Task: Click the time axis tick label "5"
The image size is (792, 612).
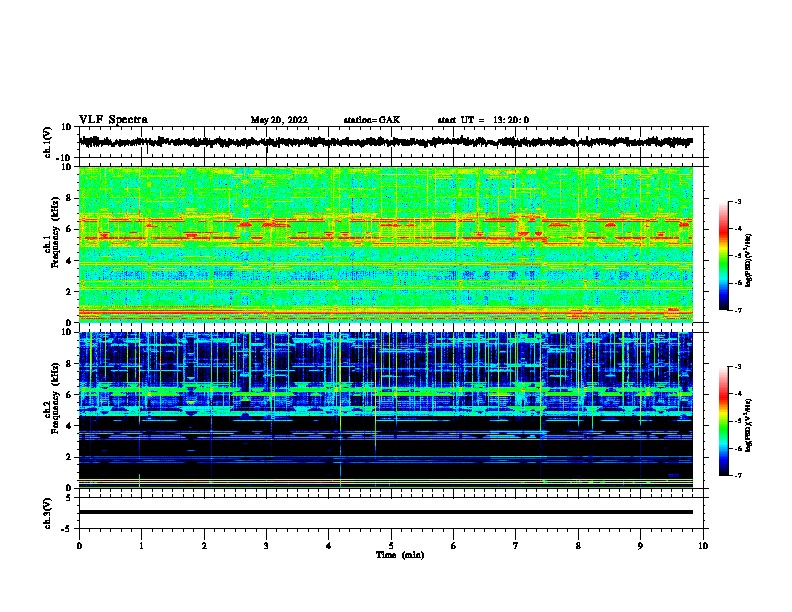Action: (x=391, y=546)
